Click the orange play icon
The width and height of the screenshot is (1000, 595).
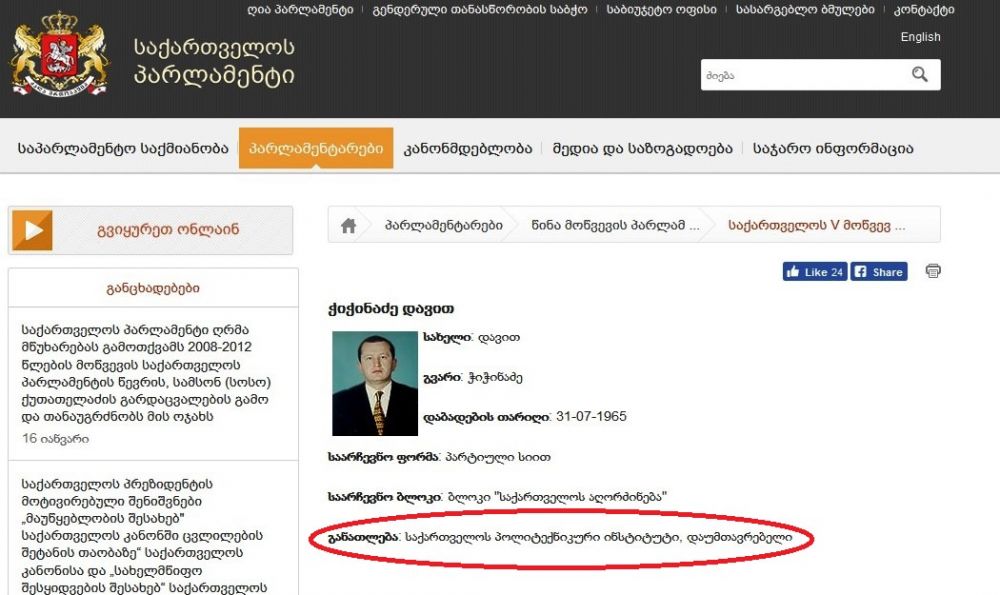(33, 230)
